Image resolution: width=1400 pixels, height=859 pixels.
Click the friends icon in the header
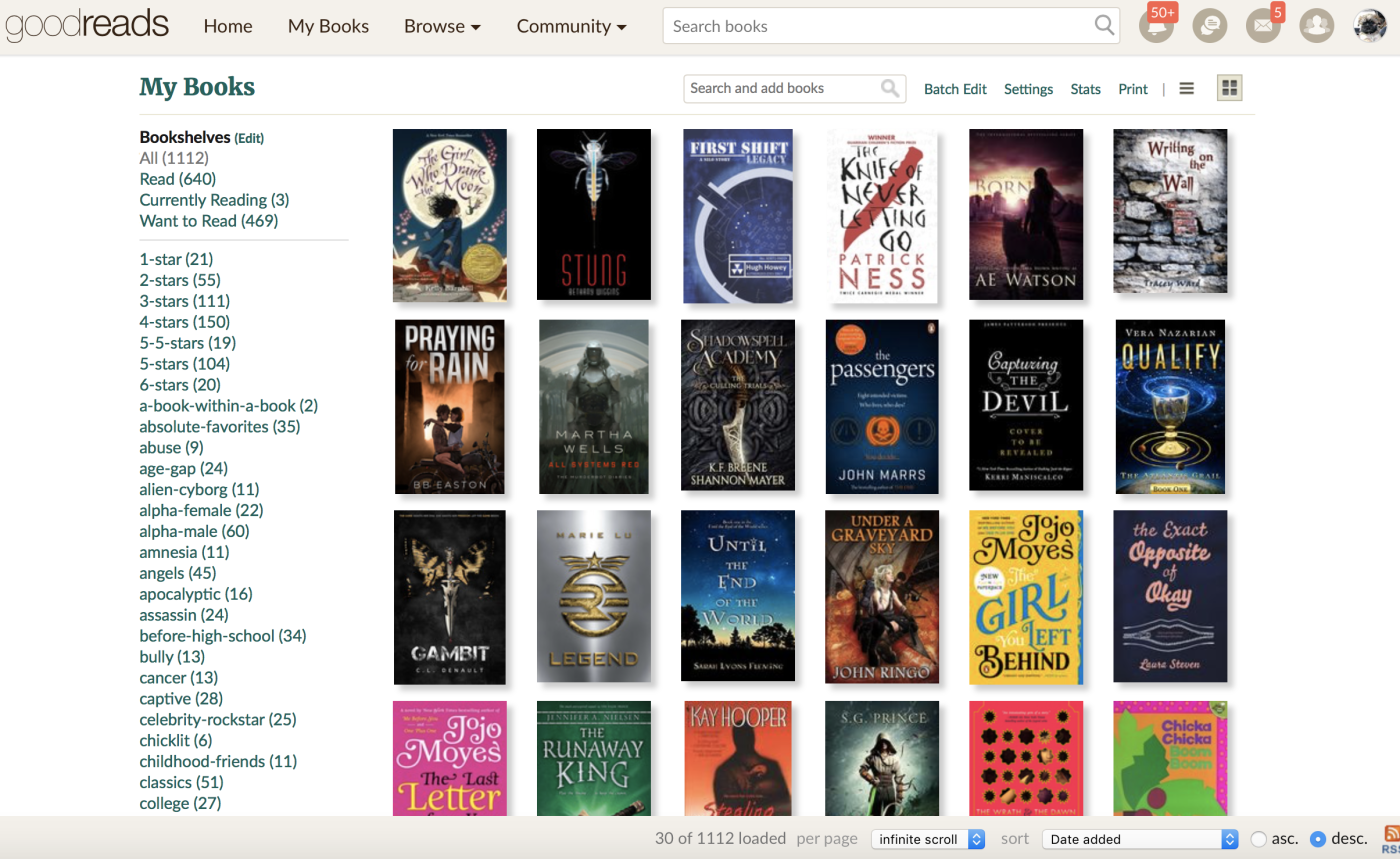1316,25
